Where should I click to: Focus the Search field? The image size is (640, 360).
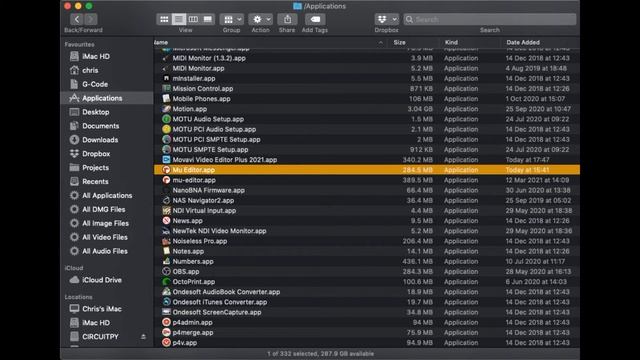(x=490, y=19)
